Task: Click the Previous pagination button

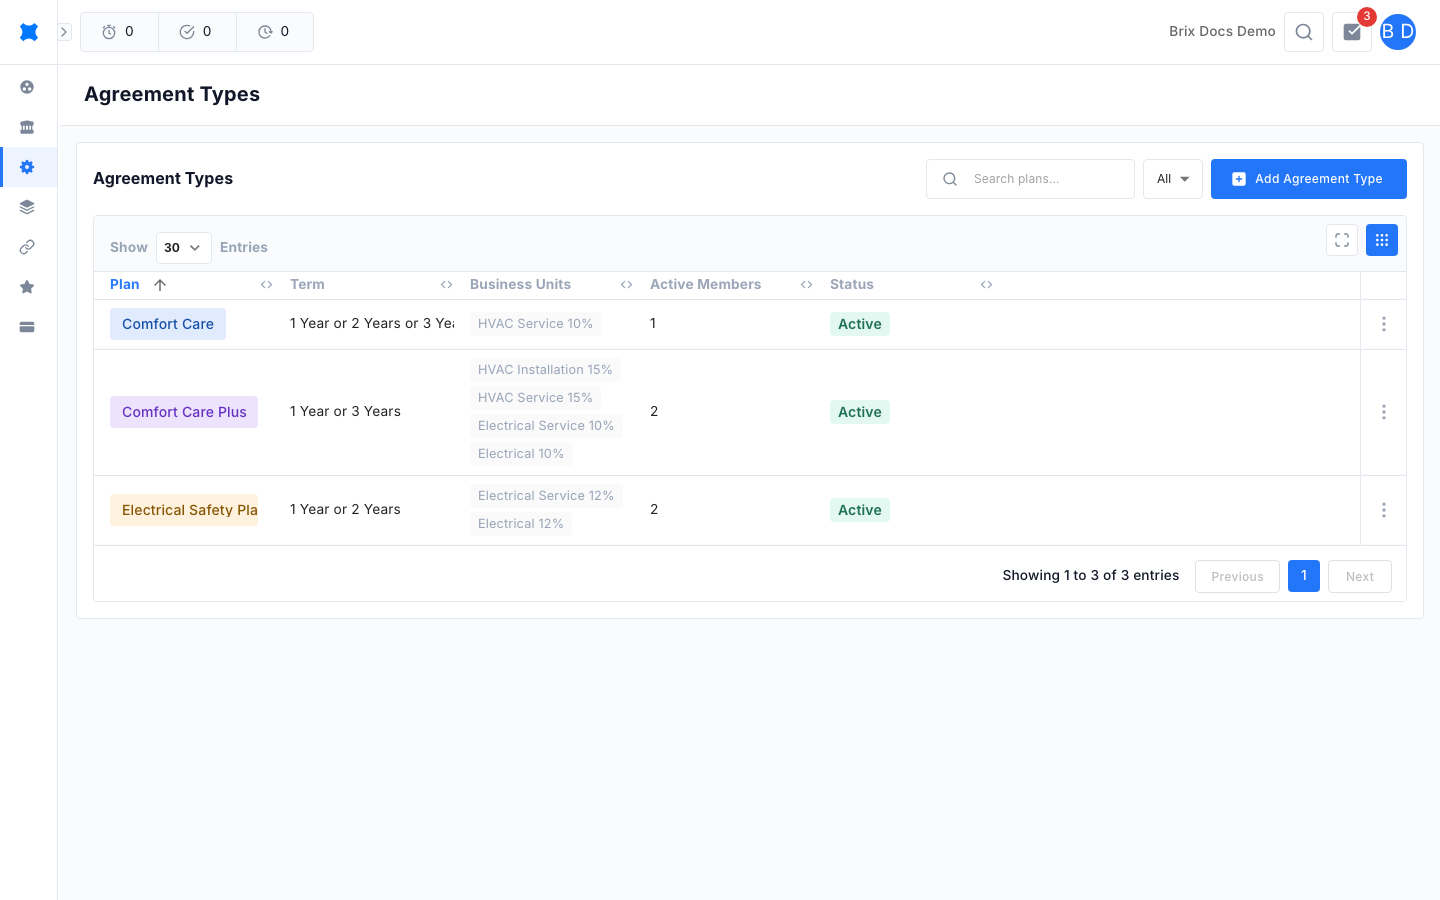Action: [x=1237, y=576]
